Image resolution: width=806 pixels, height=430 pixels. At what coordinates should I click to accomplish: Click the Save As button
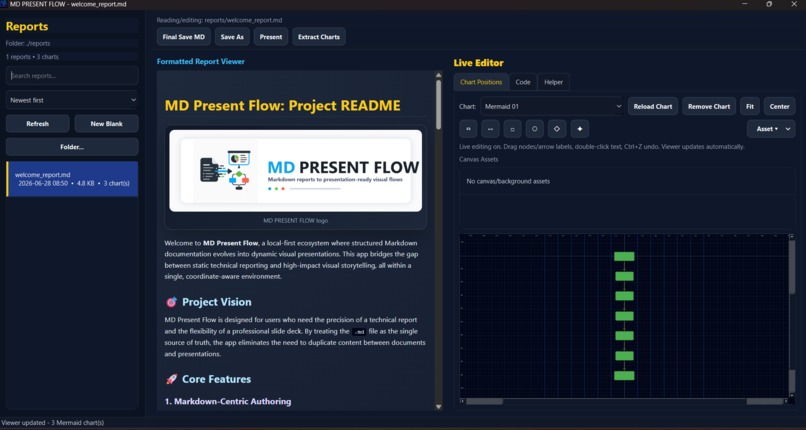coord(232,37)
